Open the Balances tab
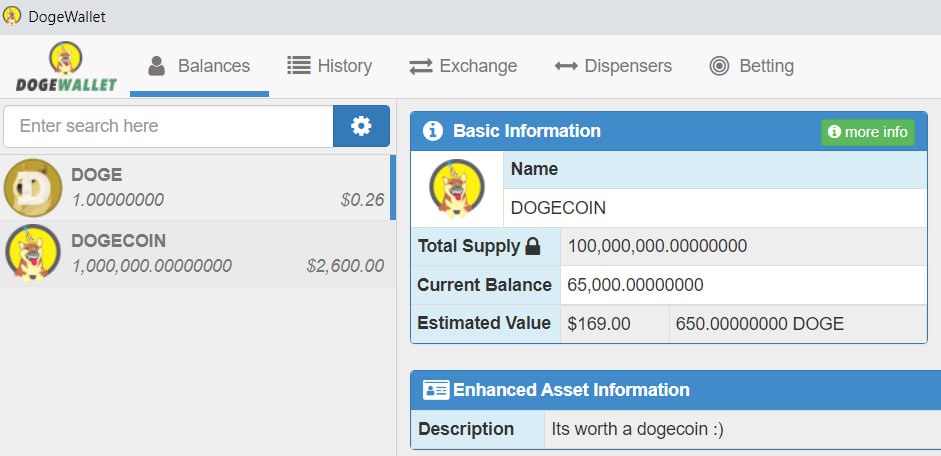This screenshot has width=941, height=456. coord(199,66)
